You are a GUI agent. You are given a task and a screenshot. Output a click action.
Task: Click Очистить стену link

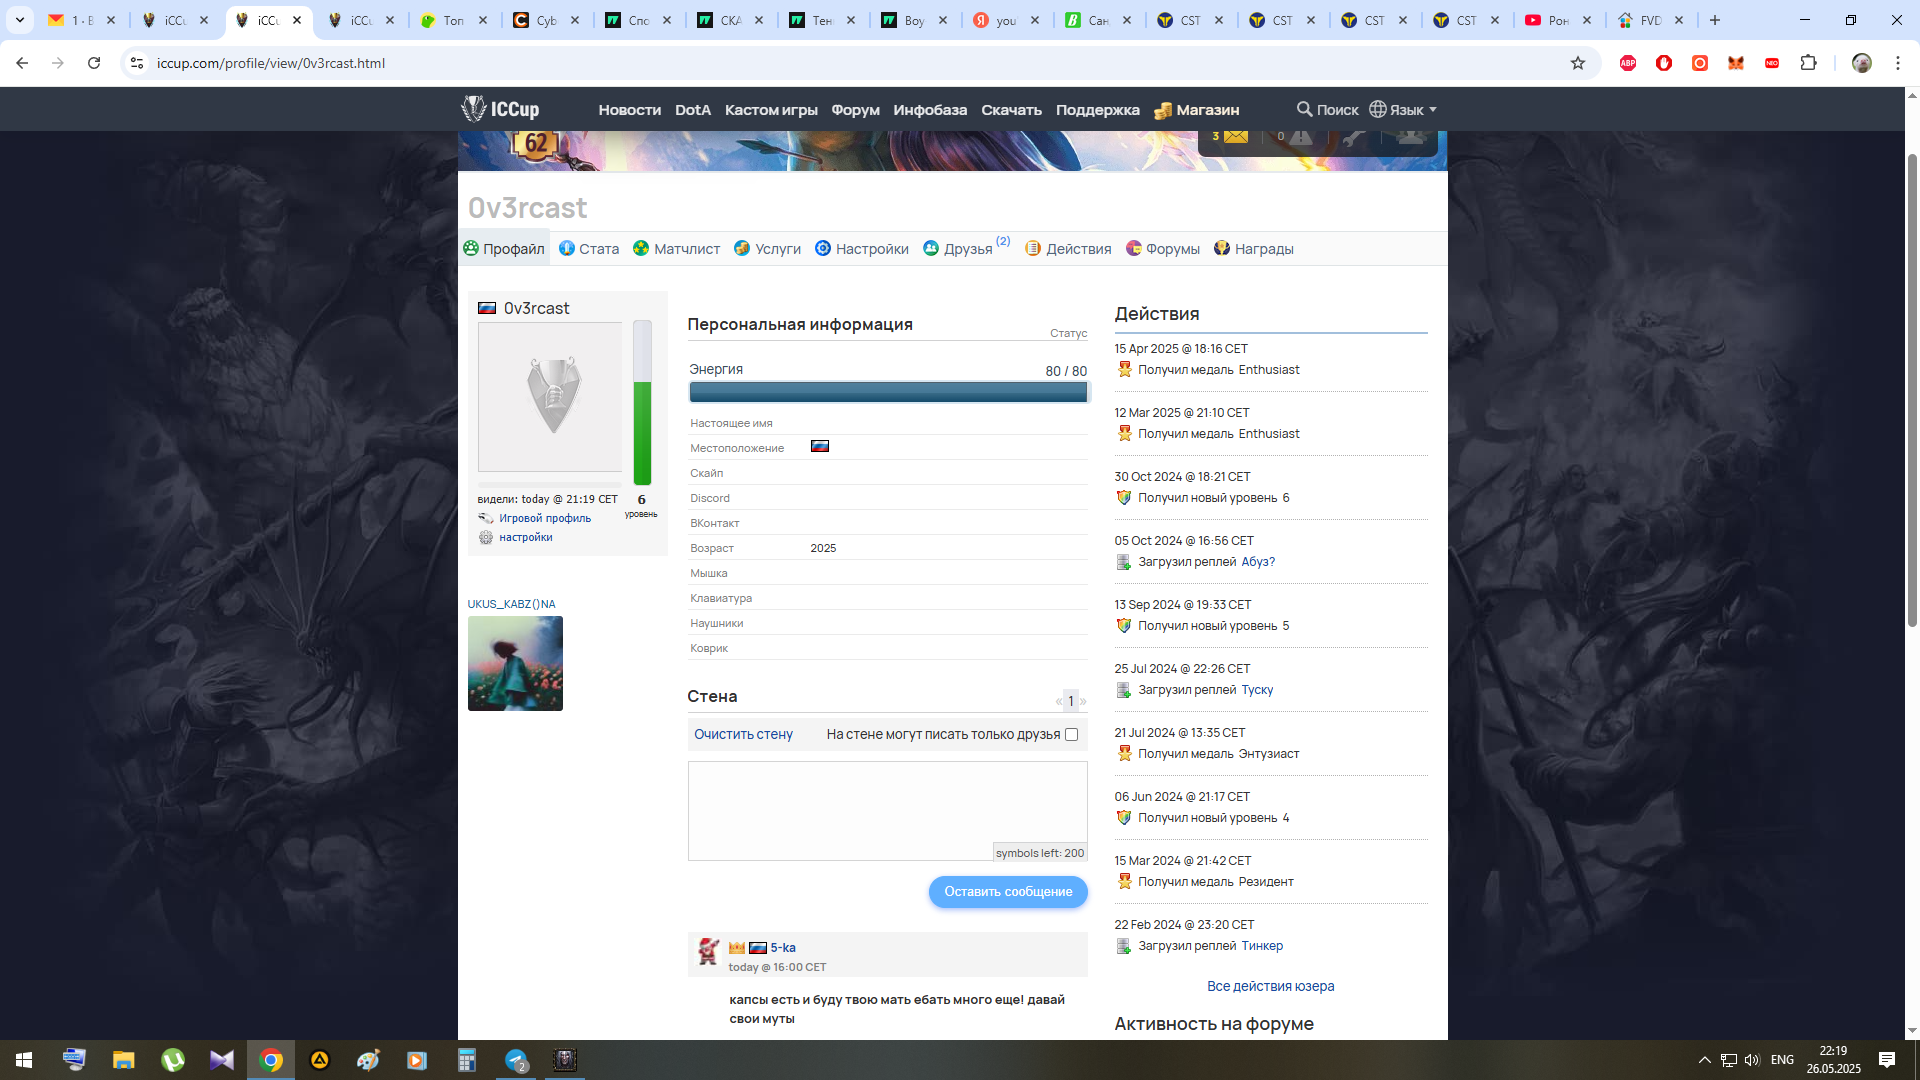(x=743, y=734)
